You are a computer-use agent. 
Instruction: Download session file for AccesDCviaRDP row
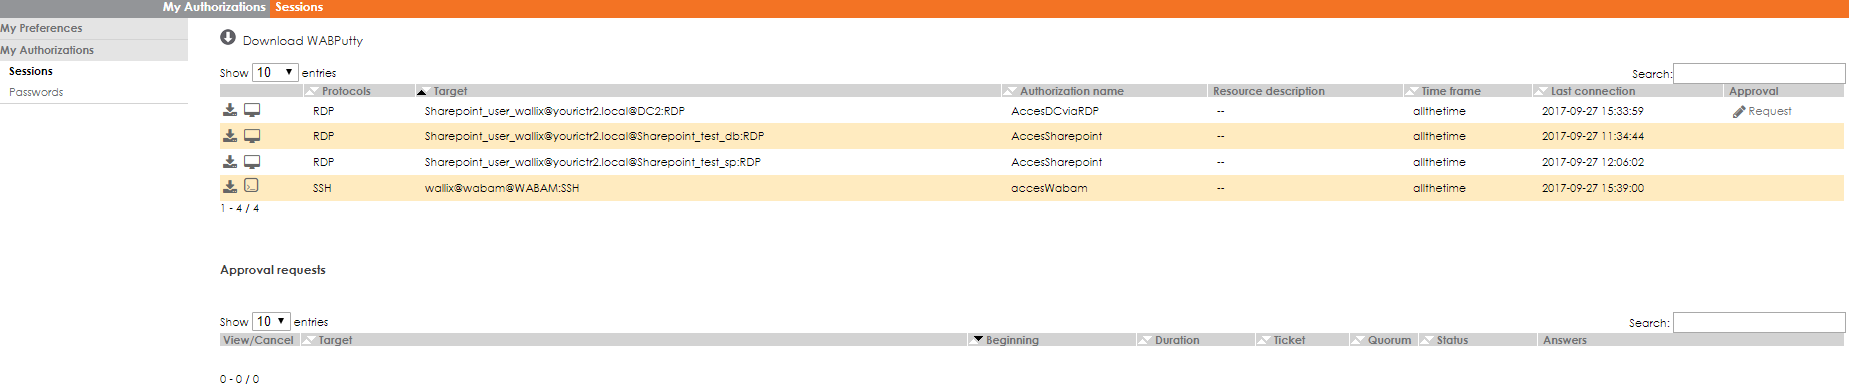pyautogui.click(x=230, y=110)
